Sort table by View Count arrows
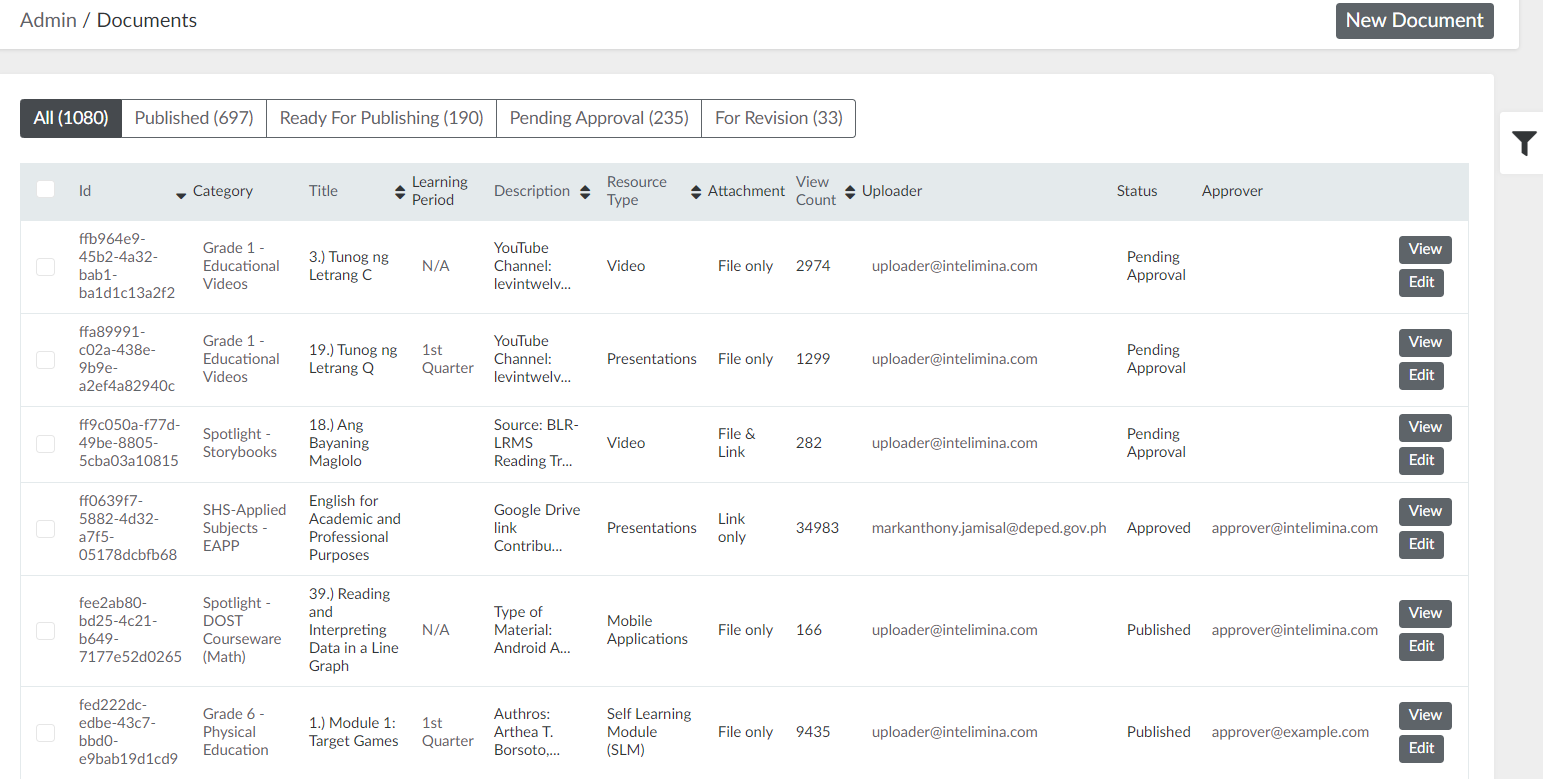1543x779 pixels. pos(851,192)
